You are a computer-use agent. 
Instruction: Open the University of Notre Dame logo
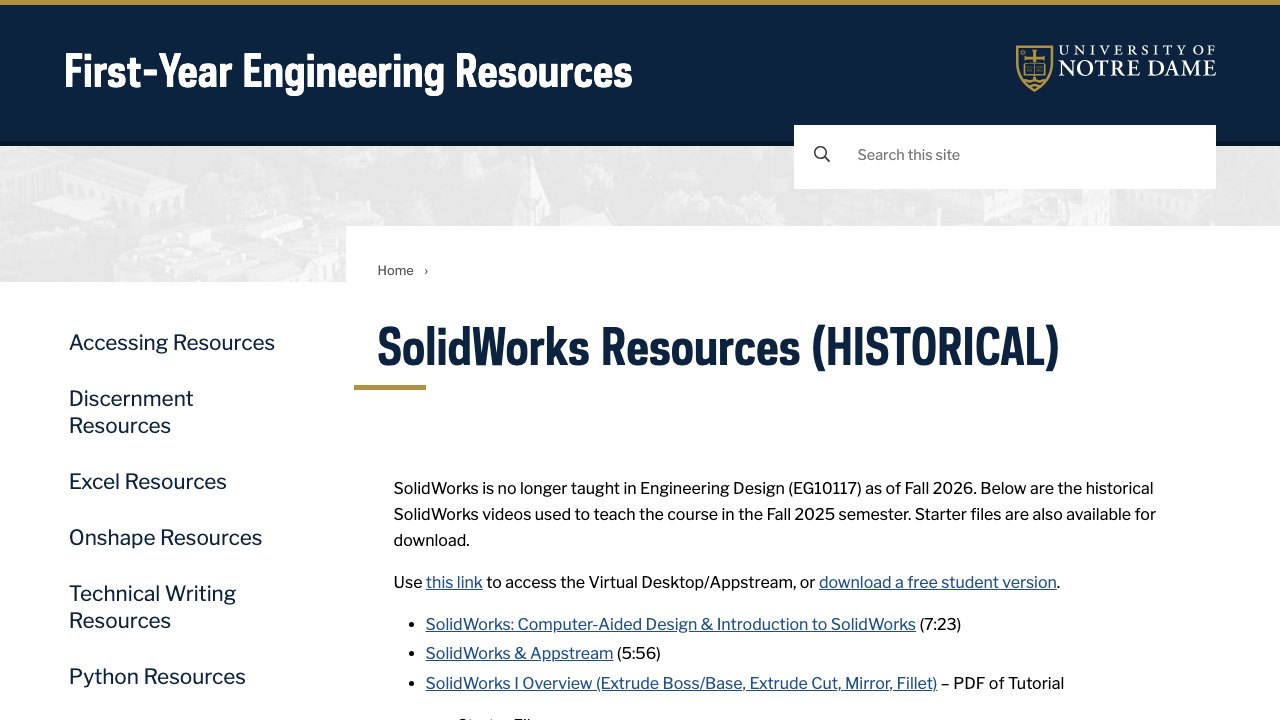pos(1115,67)
